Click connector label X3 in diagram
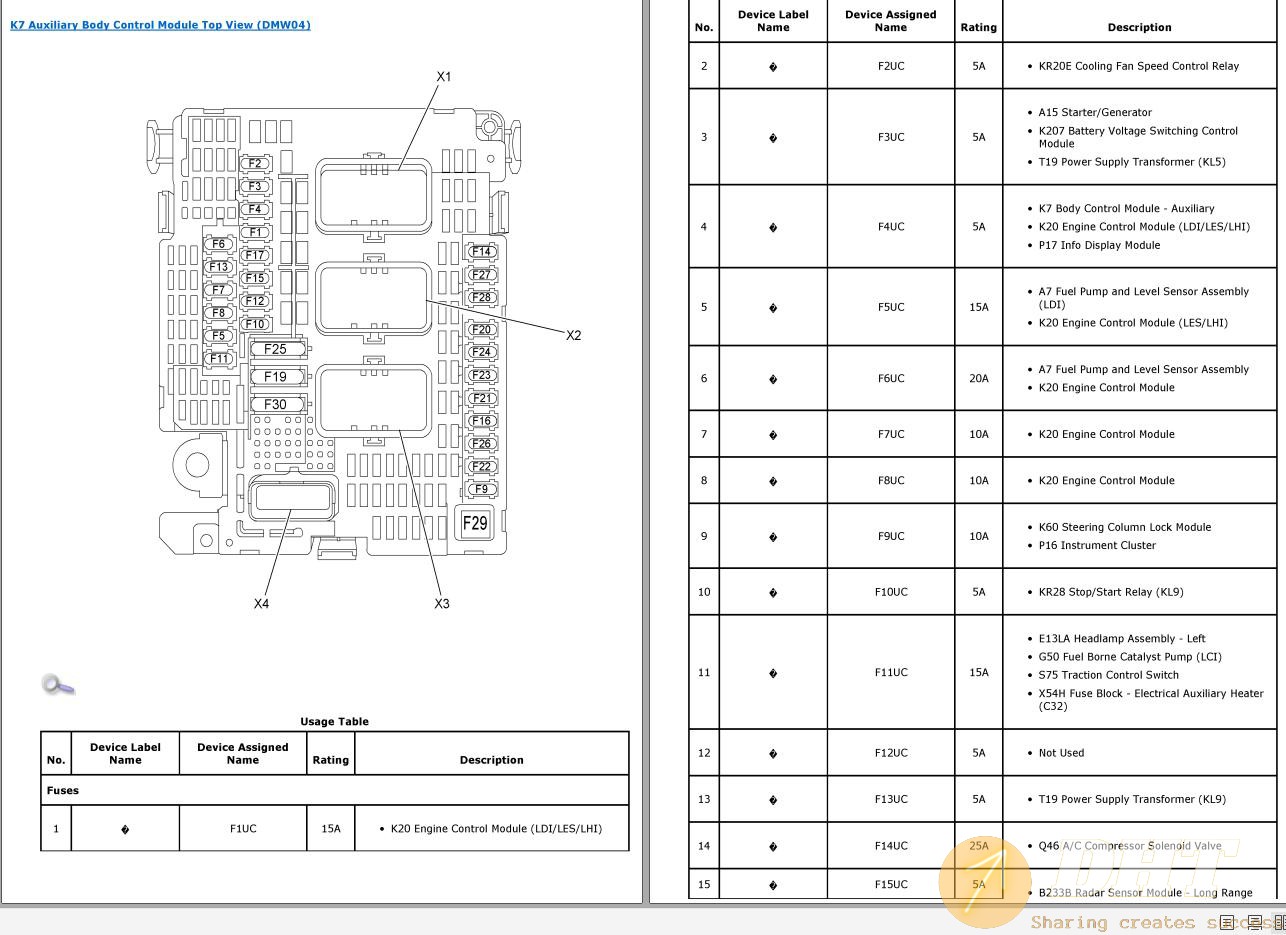 [442, 603]
